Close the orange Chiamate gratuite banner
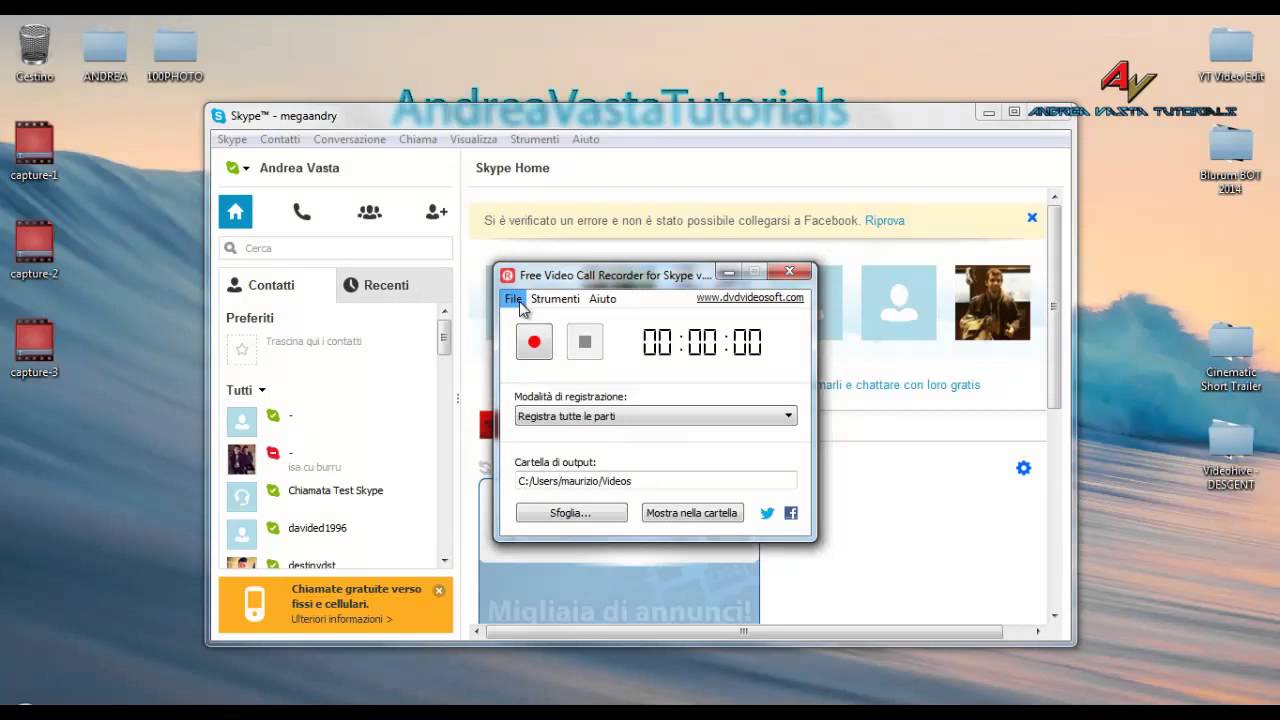 [438, 591]
